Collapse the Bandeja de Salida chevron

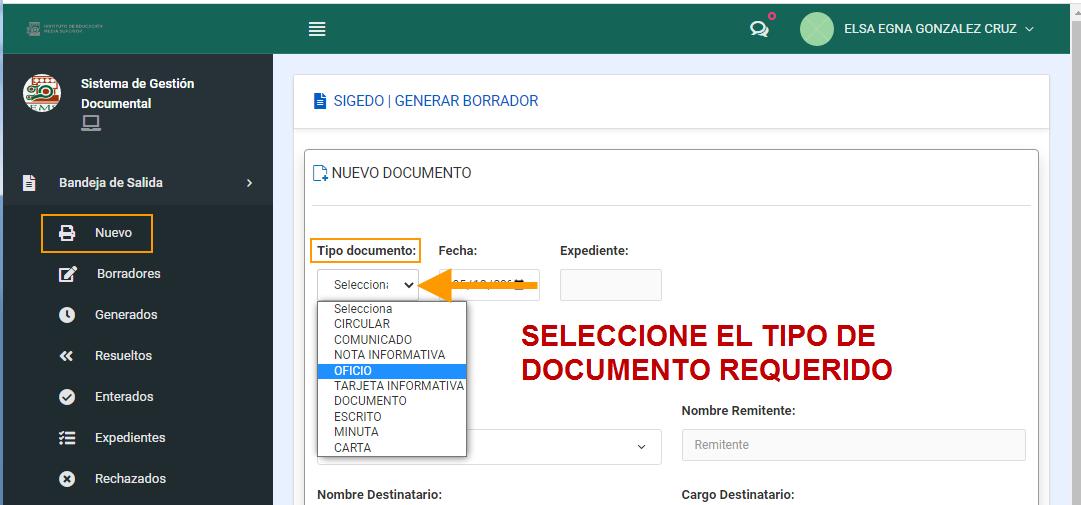click(x=250, y=183)
